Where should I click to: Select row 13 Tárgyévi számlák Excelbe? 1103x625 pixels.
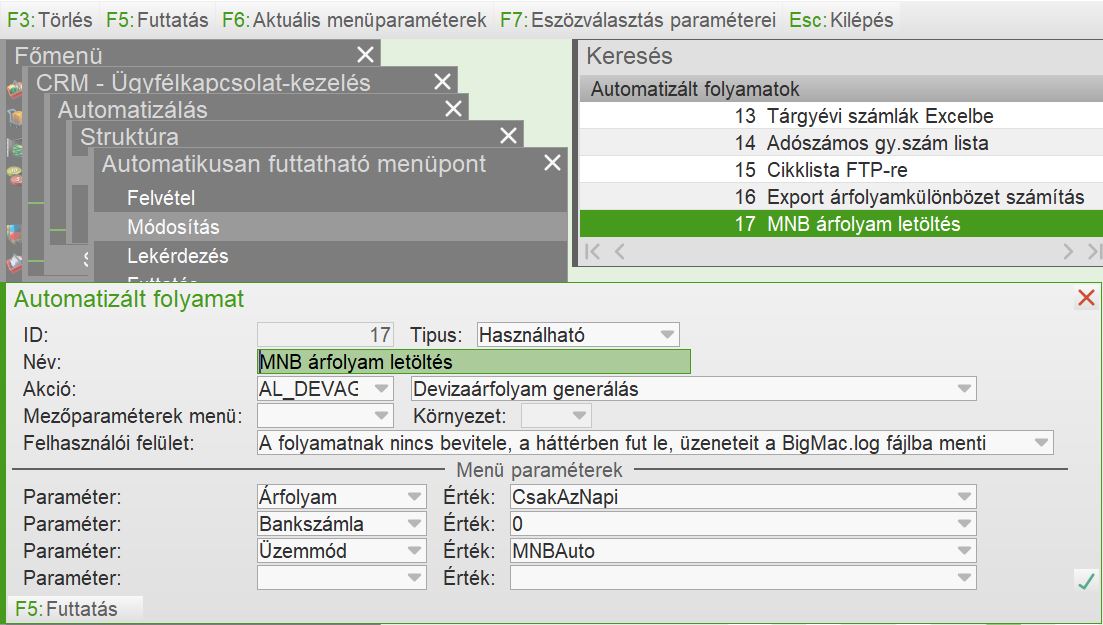click(841, 116)
